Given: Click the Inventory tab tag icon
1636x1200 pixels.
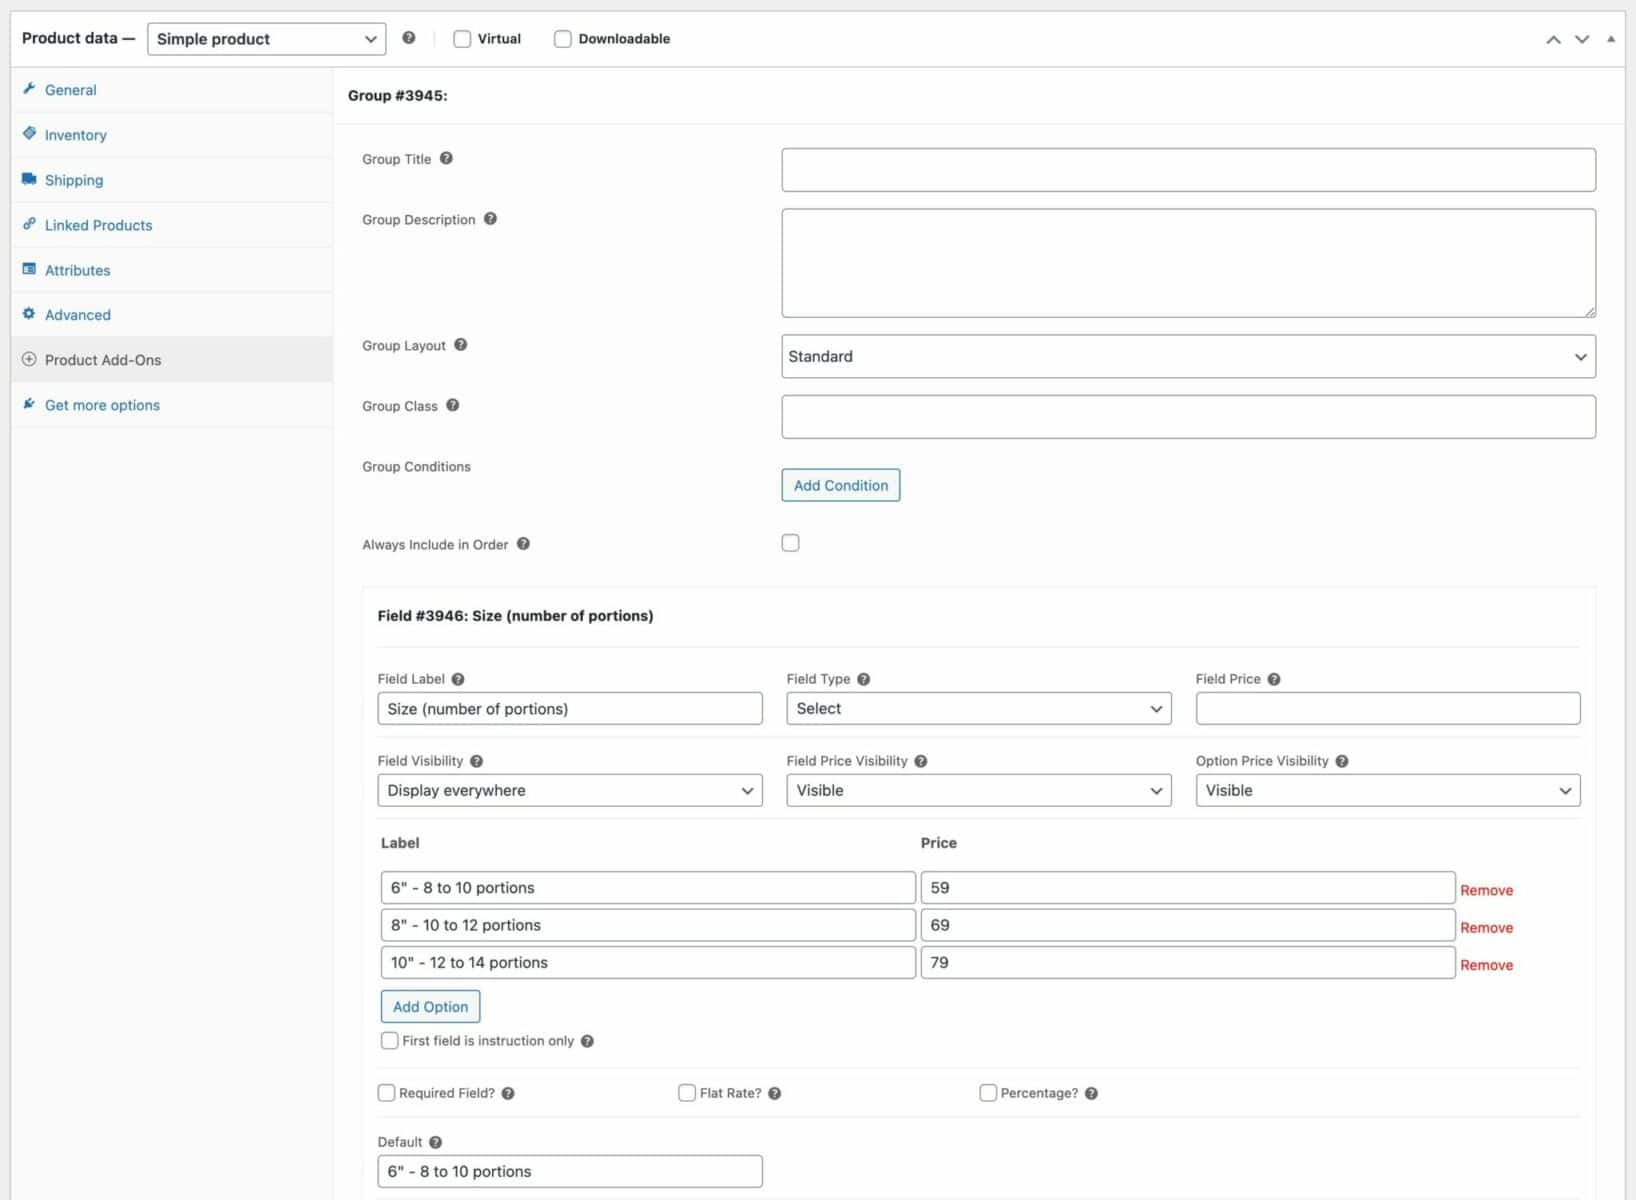Looking at the screenshot, I should coord(29,134).
